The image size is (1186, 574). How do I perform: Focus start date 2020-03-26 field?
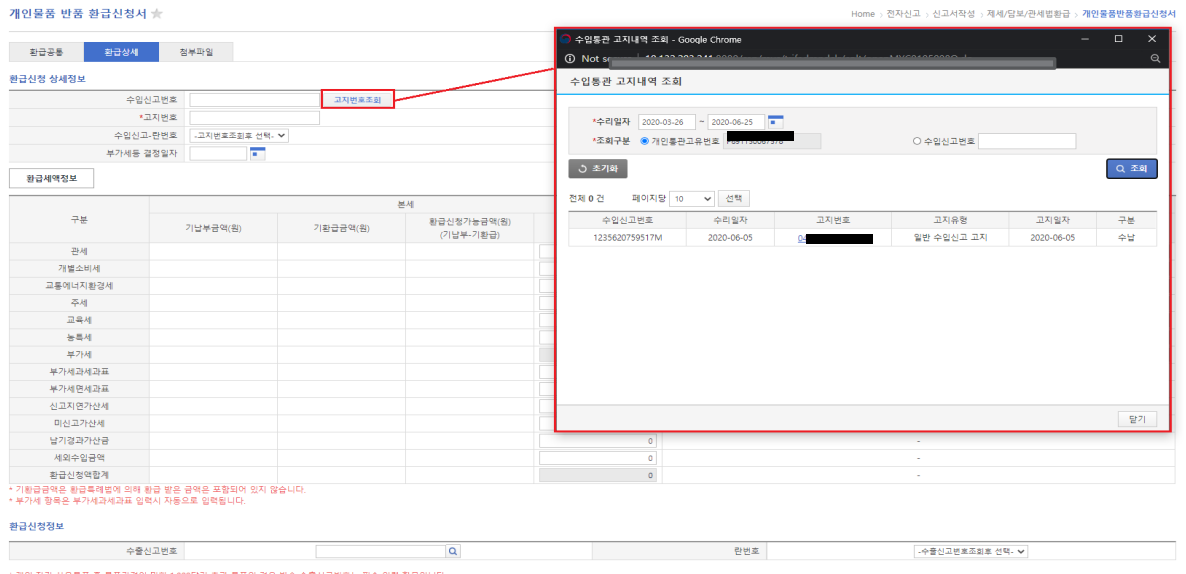coord(666,122)
